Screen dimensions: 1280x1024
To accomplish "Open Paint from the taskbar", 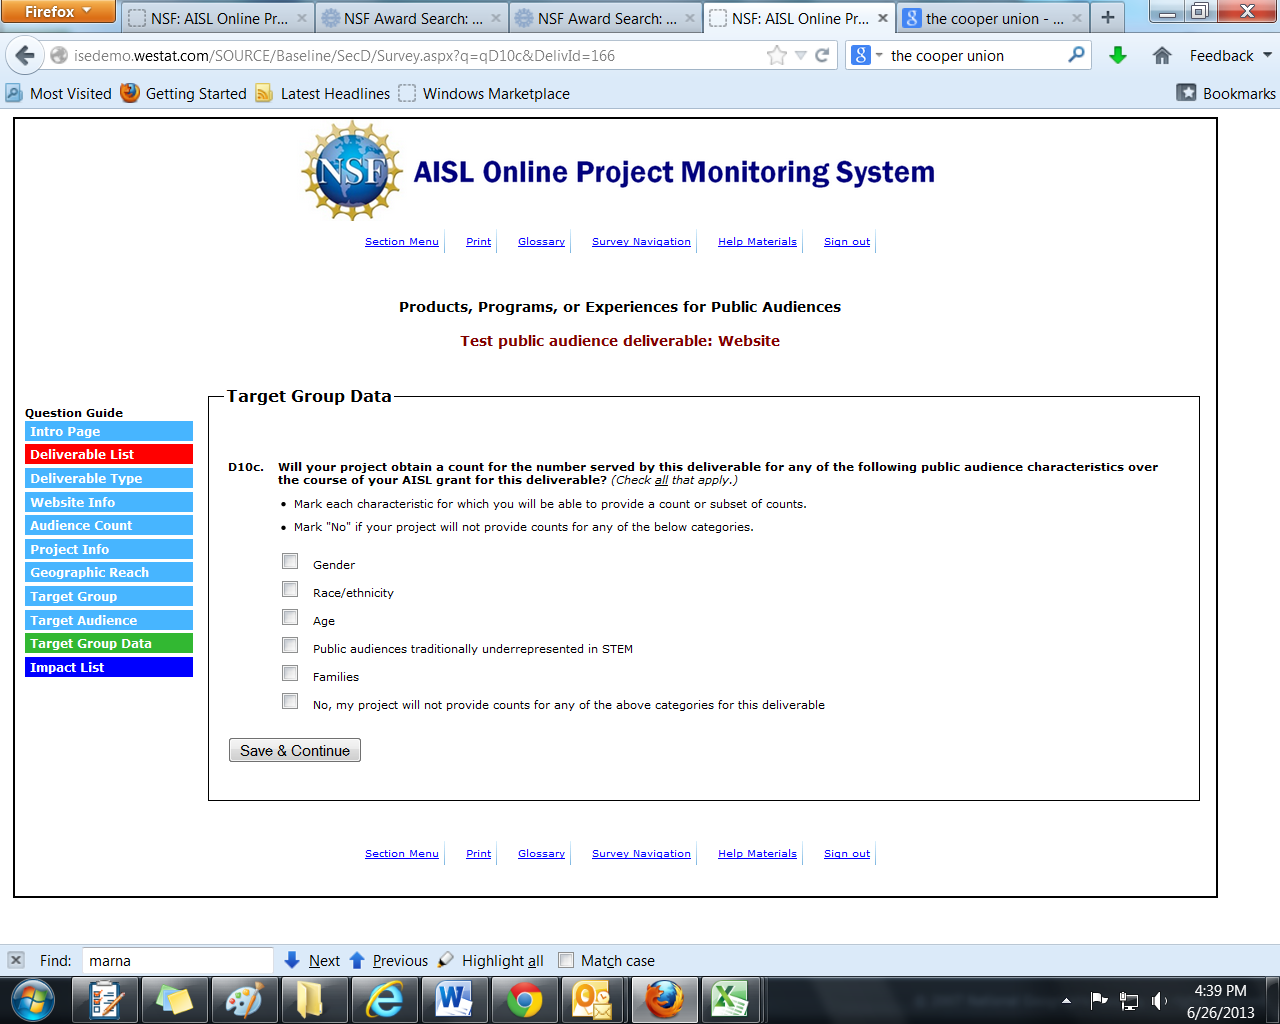I will pyautogui.click(x=244, y=1000).
